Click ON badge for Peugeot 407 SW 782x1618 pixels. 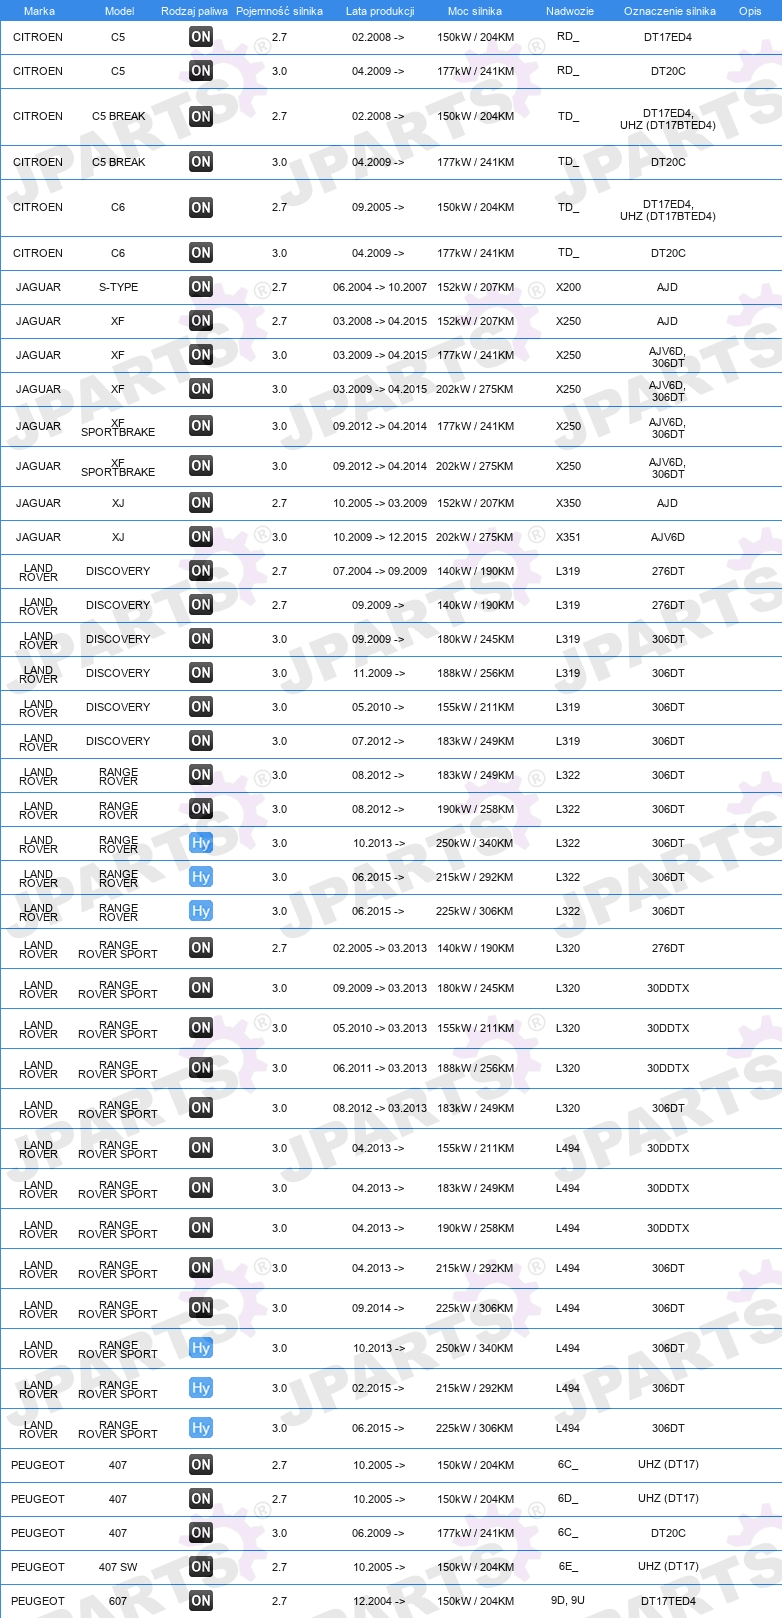tap(201, 1567)
